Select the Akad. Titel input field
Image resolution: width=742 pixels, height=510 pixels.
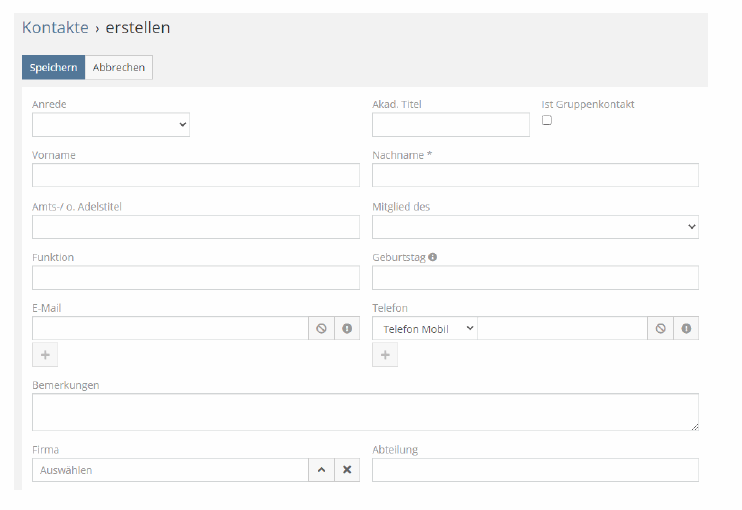click(x=451, y=125)
